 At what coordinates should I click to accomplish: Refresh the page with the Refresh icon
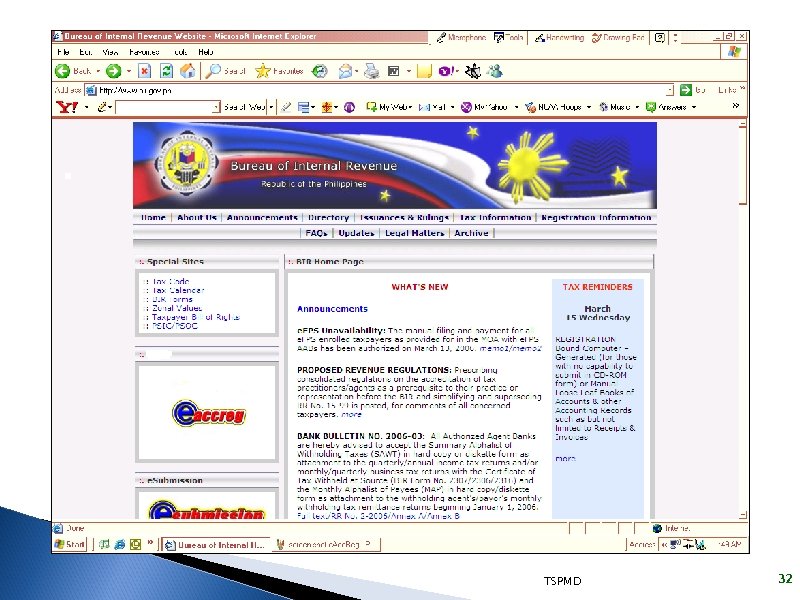click(166, 71)
